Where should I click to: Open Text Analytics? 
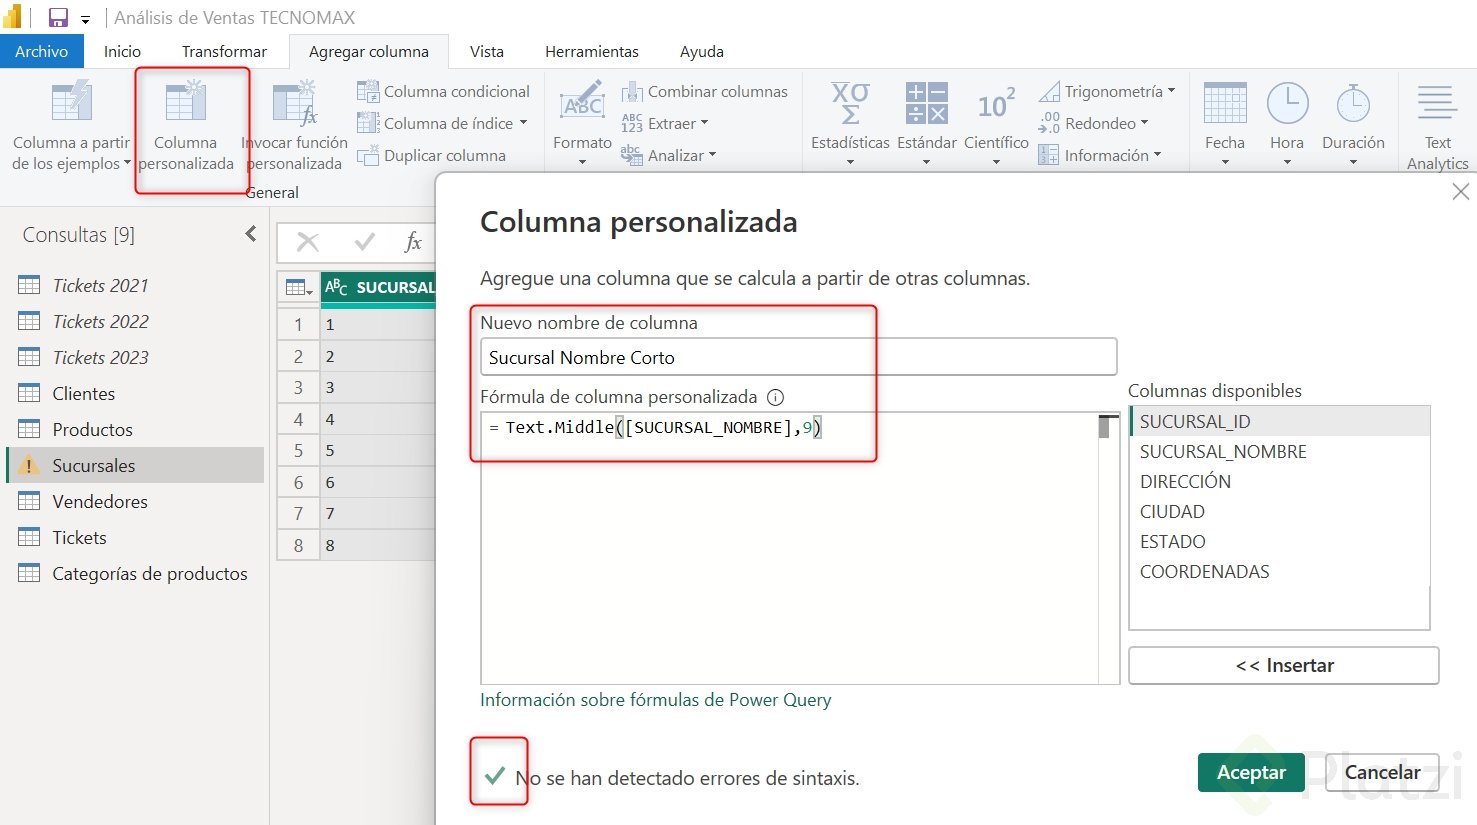(1437, 127)
